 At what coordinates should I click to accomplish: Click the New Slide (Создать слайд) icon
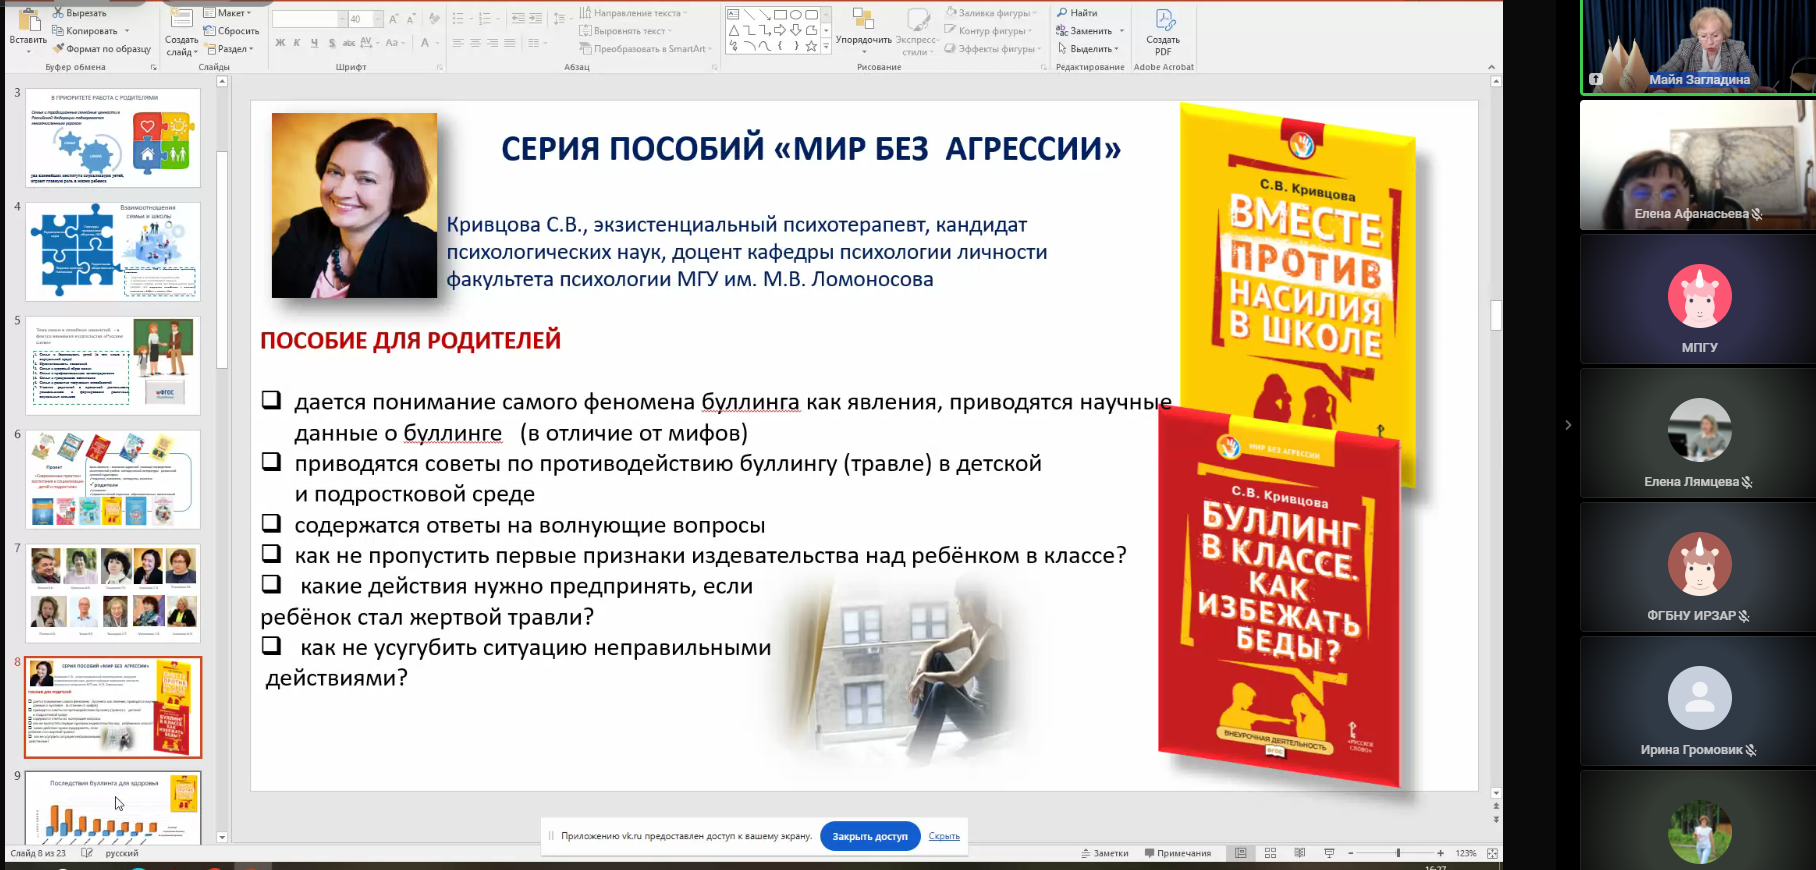tap(181, 18)
